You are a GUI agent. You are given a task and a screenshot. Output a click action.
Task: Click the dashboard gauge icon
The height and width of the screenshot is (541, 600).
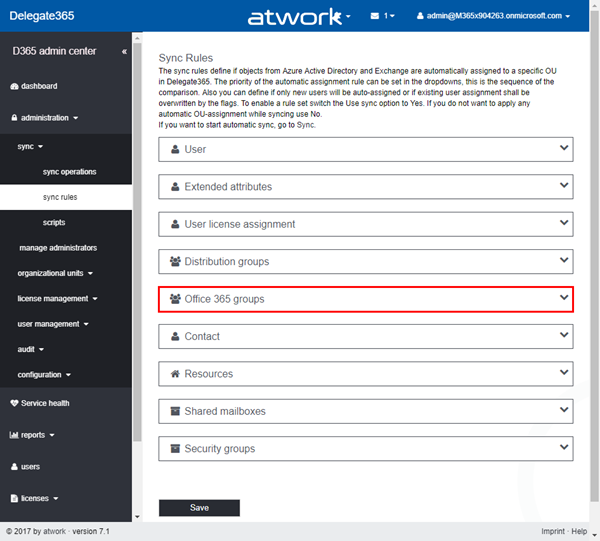(x=14, y=86)
